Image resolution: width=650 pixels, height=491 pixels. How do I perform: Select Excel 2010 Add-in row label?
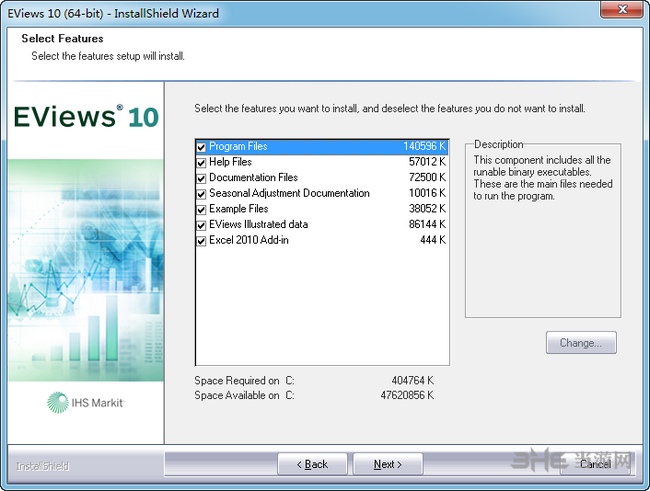click(249, 240)
